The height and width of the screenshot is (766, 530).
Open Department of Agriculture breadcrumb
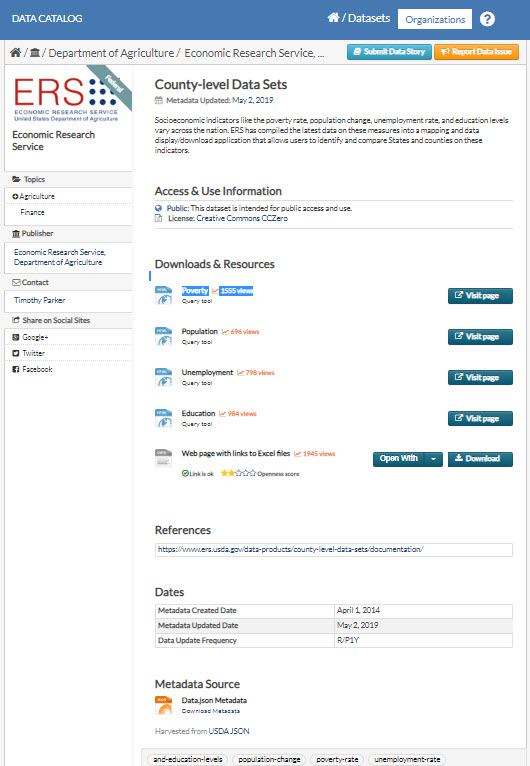coord(111,53)
